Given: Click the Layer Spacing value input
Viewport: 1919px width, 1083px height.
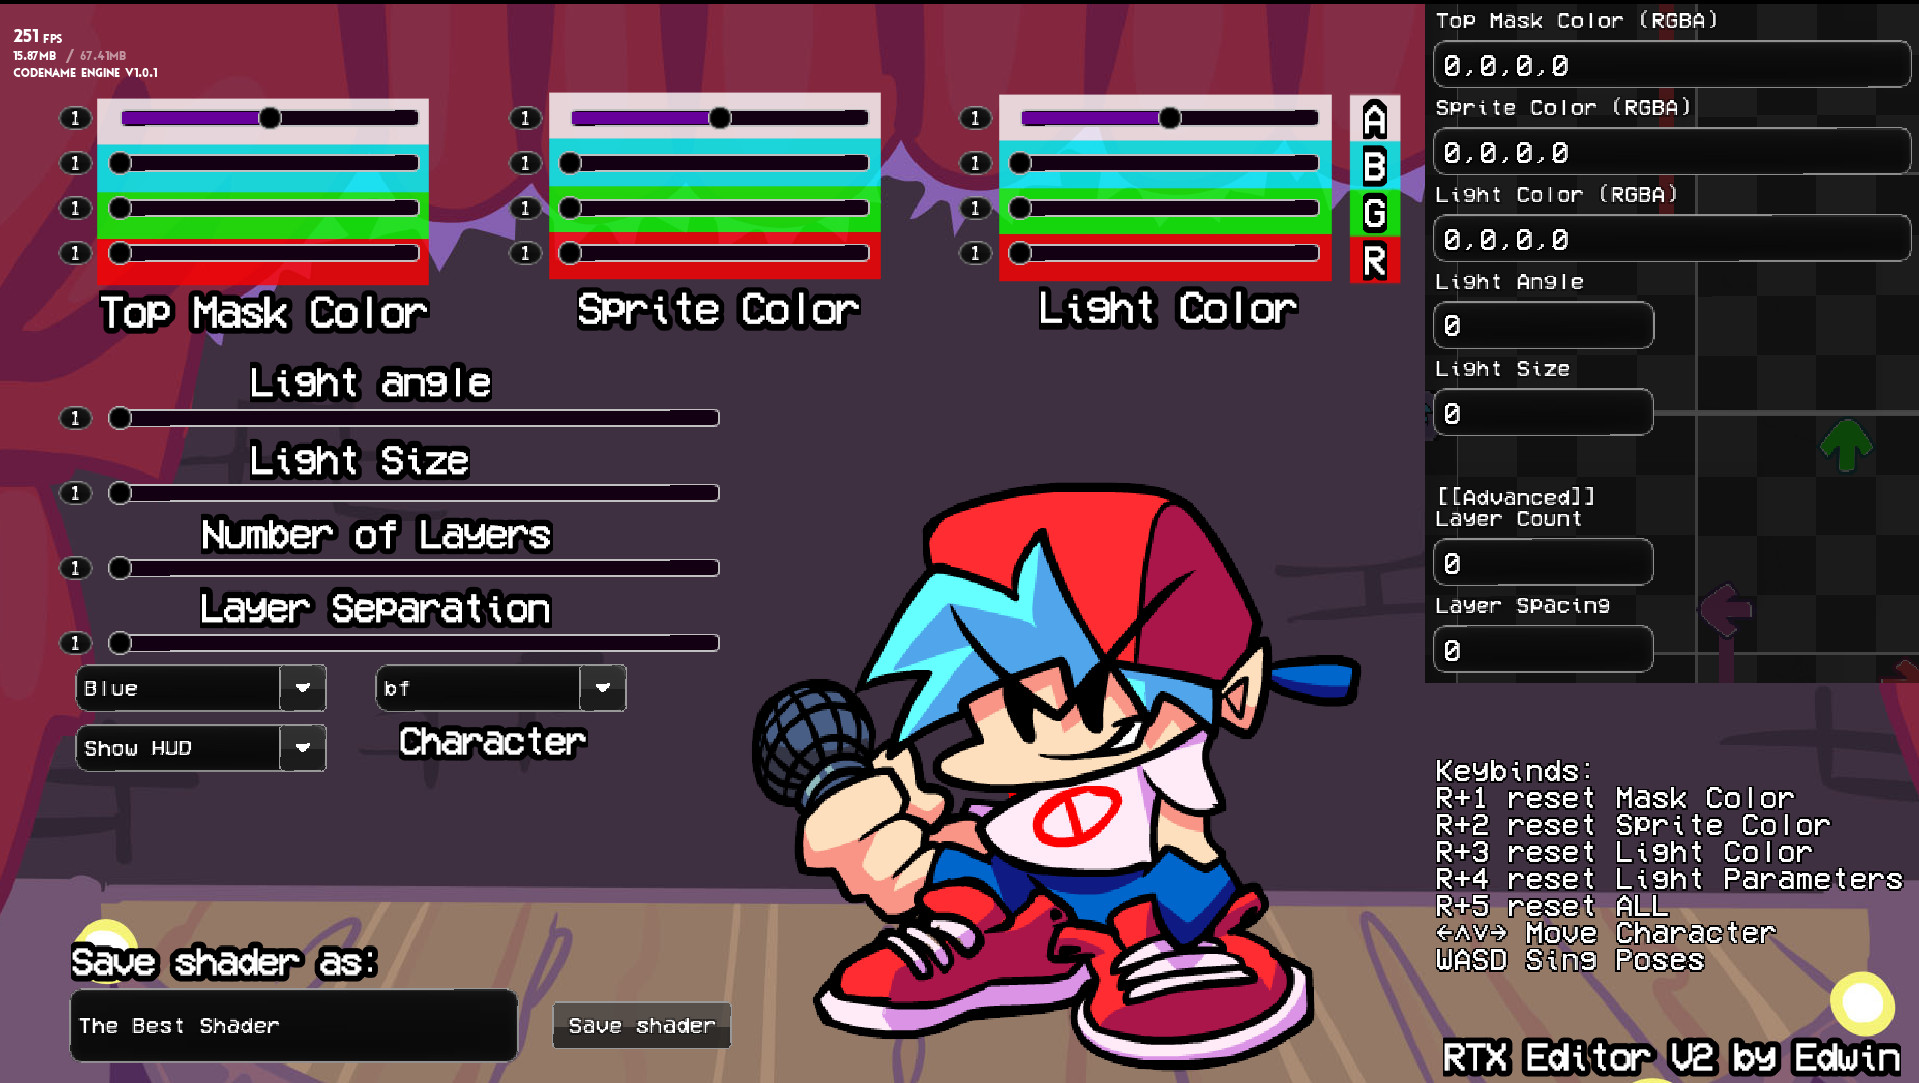Looking at the screenshot, I should click(1543, 650).
